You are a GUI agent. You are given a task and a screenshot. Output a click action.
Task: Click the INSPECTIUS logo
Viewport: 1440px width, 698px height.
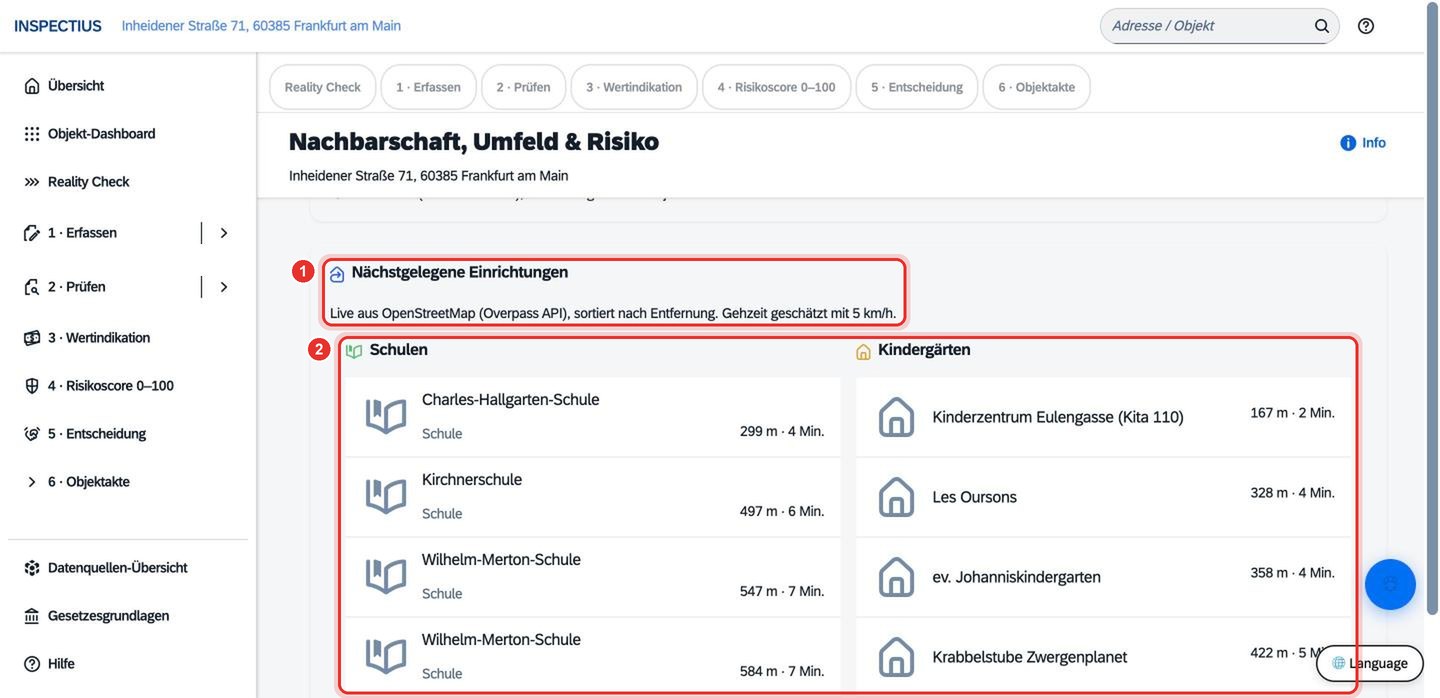pos(58,26)
